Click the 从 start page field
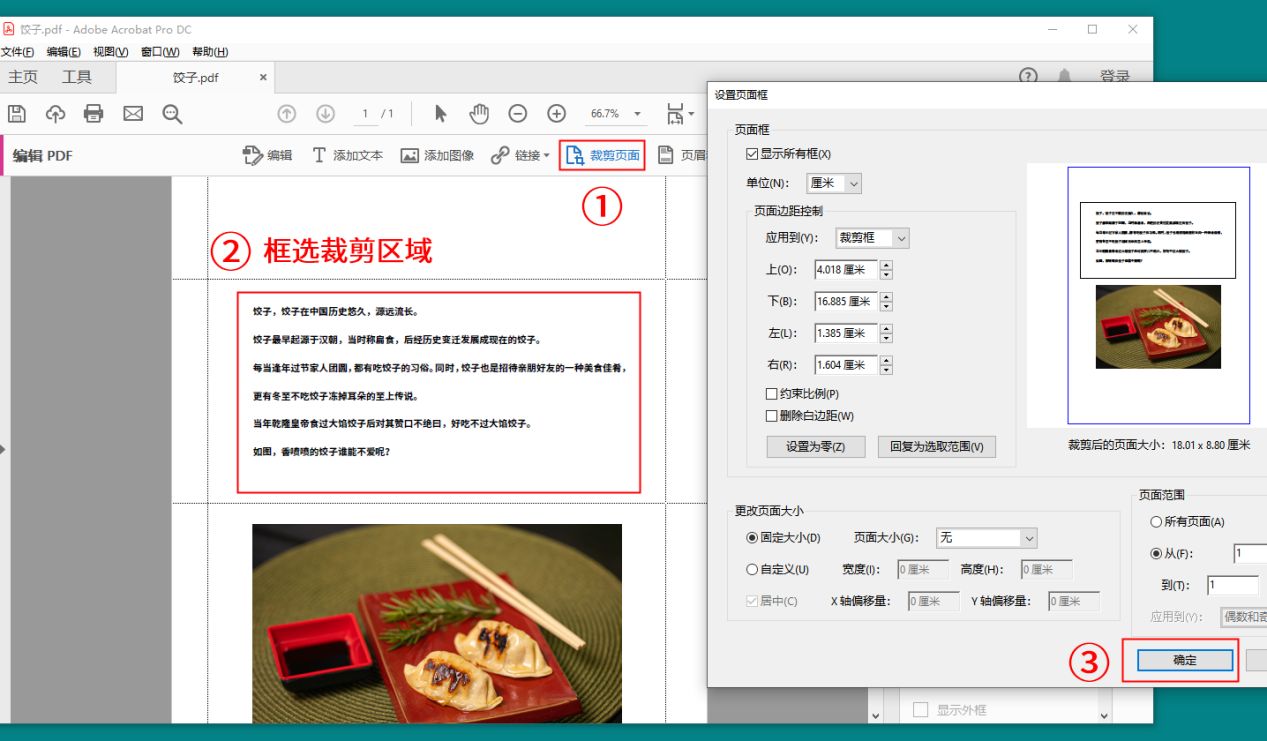This screenshot has height=741, width=1267. [x=1250, y=554]
